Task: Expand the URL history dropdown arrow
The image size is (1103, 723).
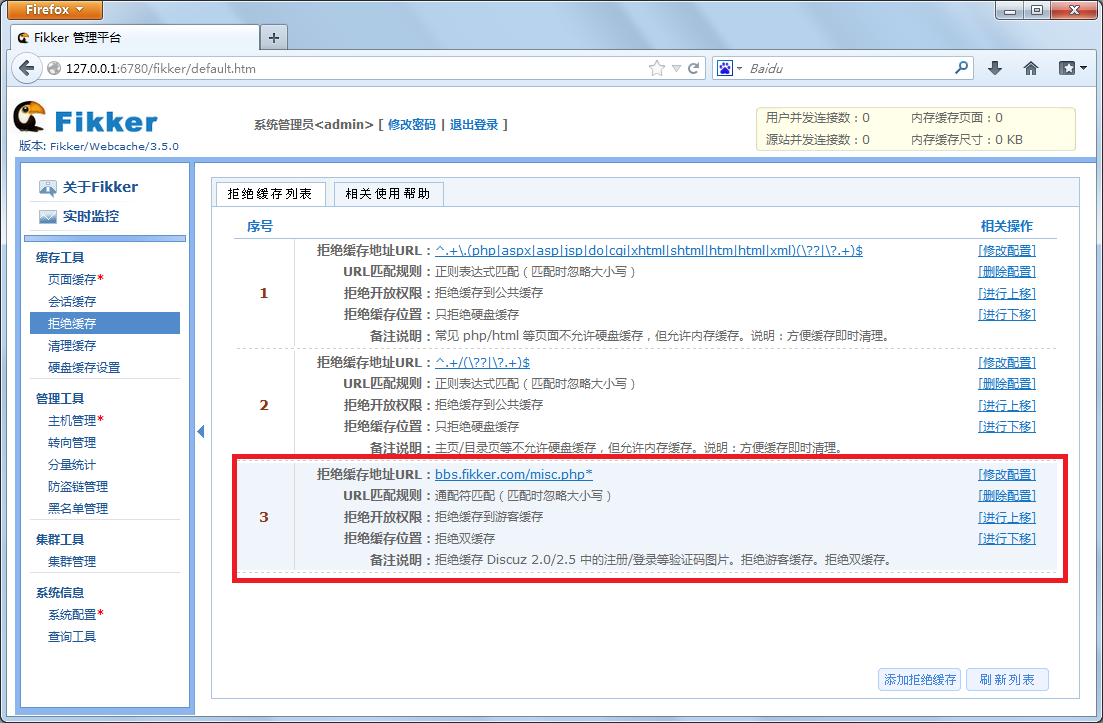Action: click(x=676, y=68)
